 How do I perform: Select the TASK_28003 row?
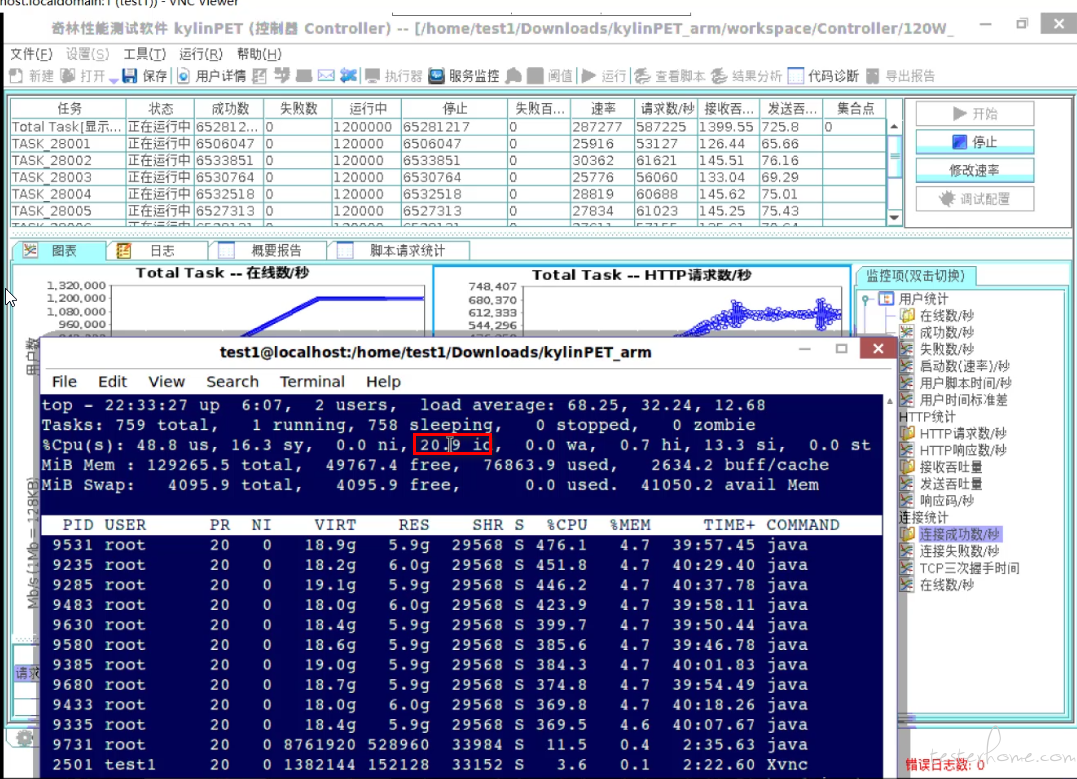448,177
